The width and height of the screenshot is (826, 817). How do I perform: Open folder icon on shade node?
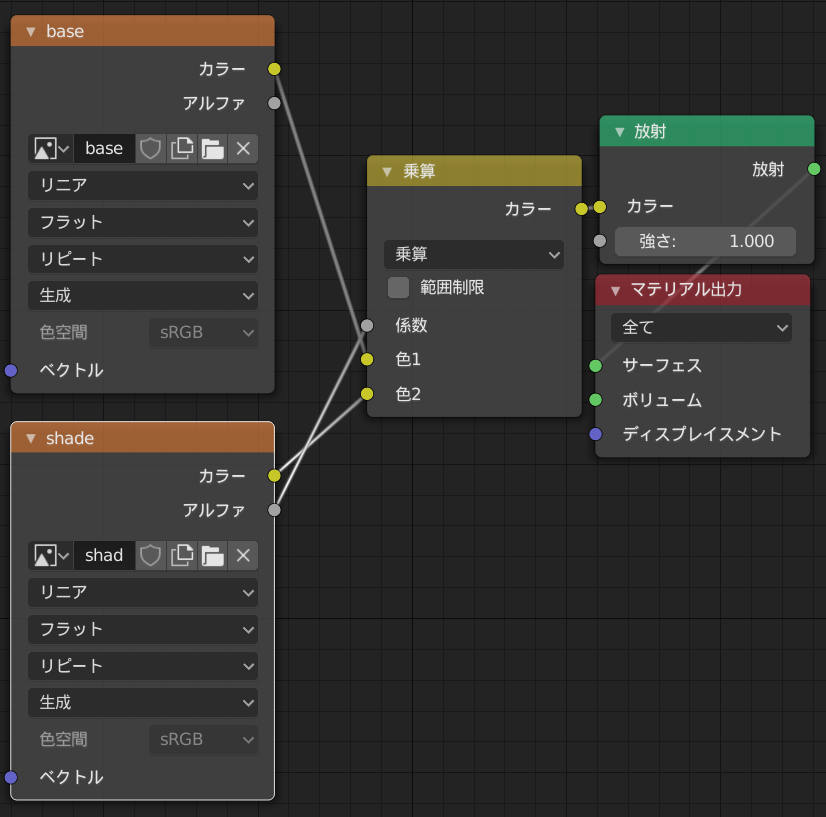coord(212,555)
